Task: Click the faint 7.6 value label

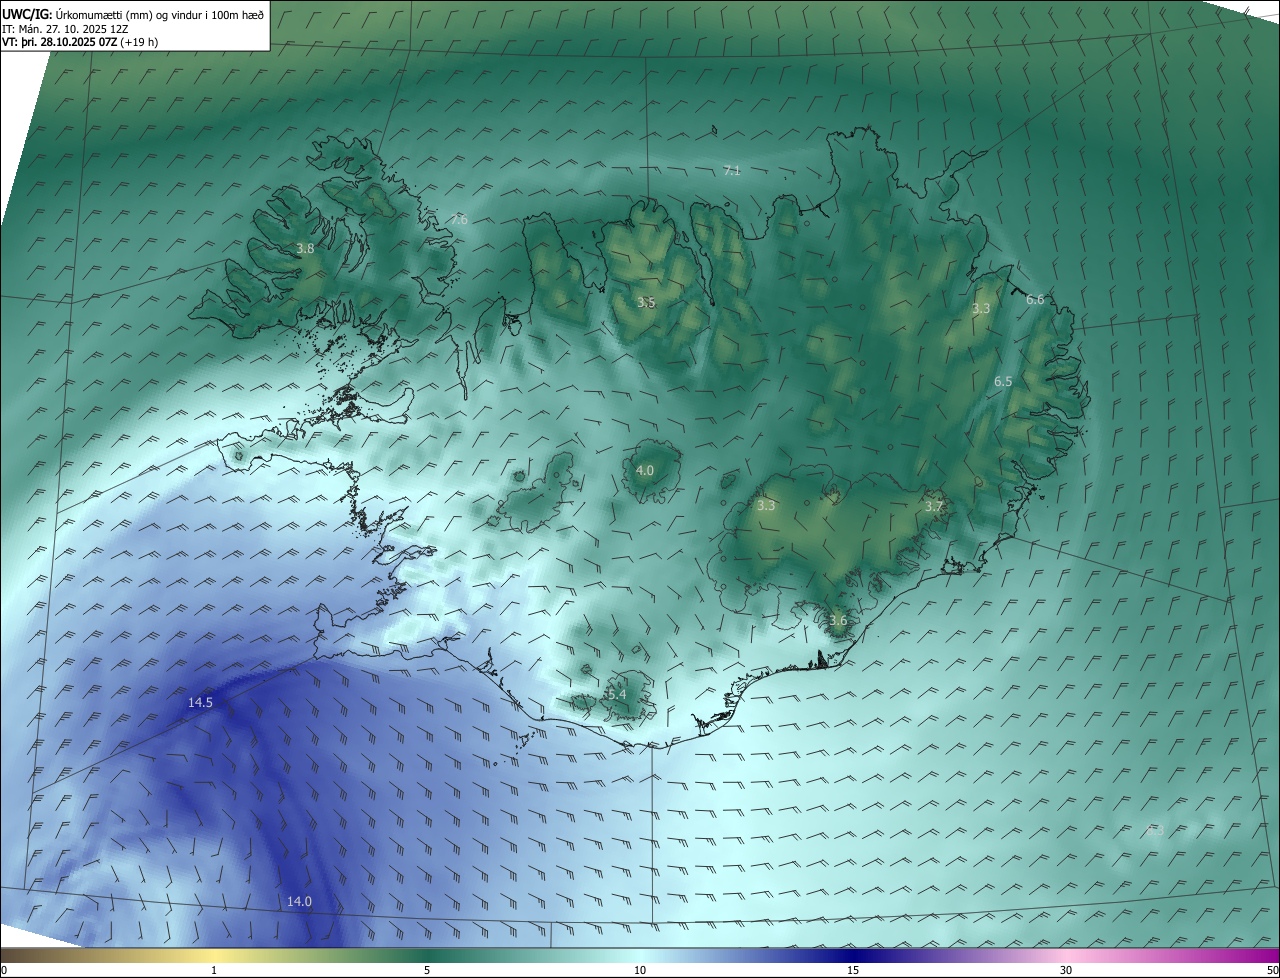Action: point(459,219)
